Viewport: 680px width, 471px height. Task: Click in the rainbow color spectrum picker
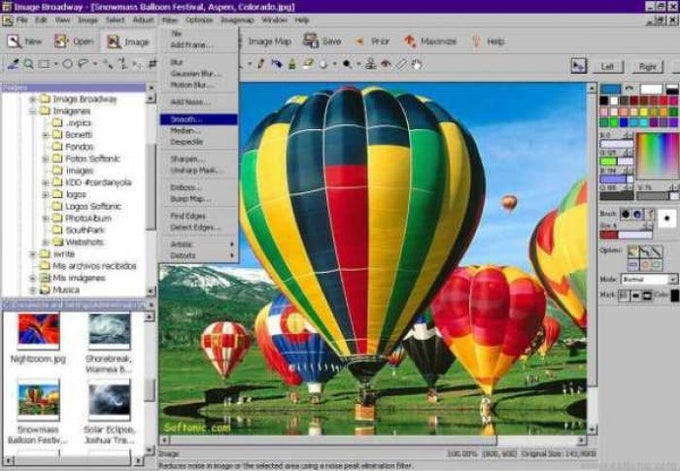point(657,156)
